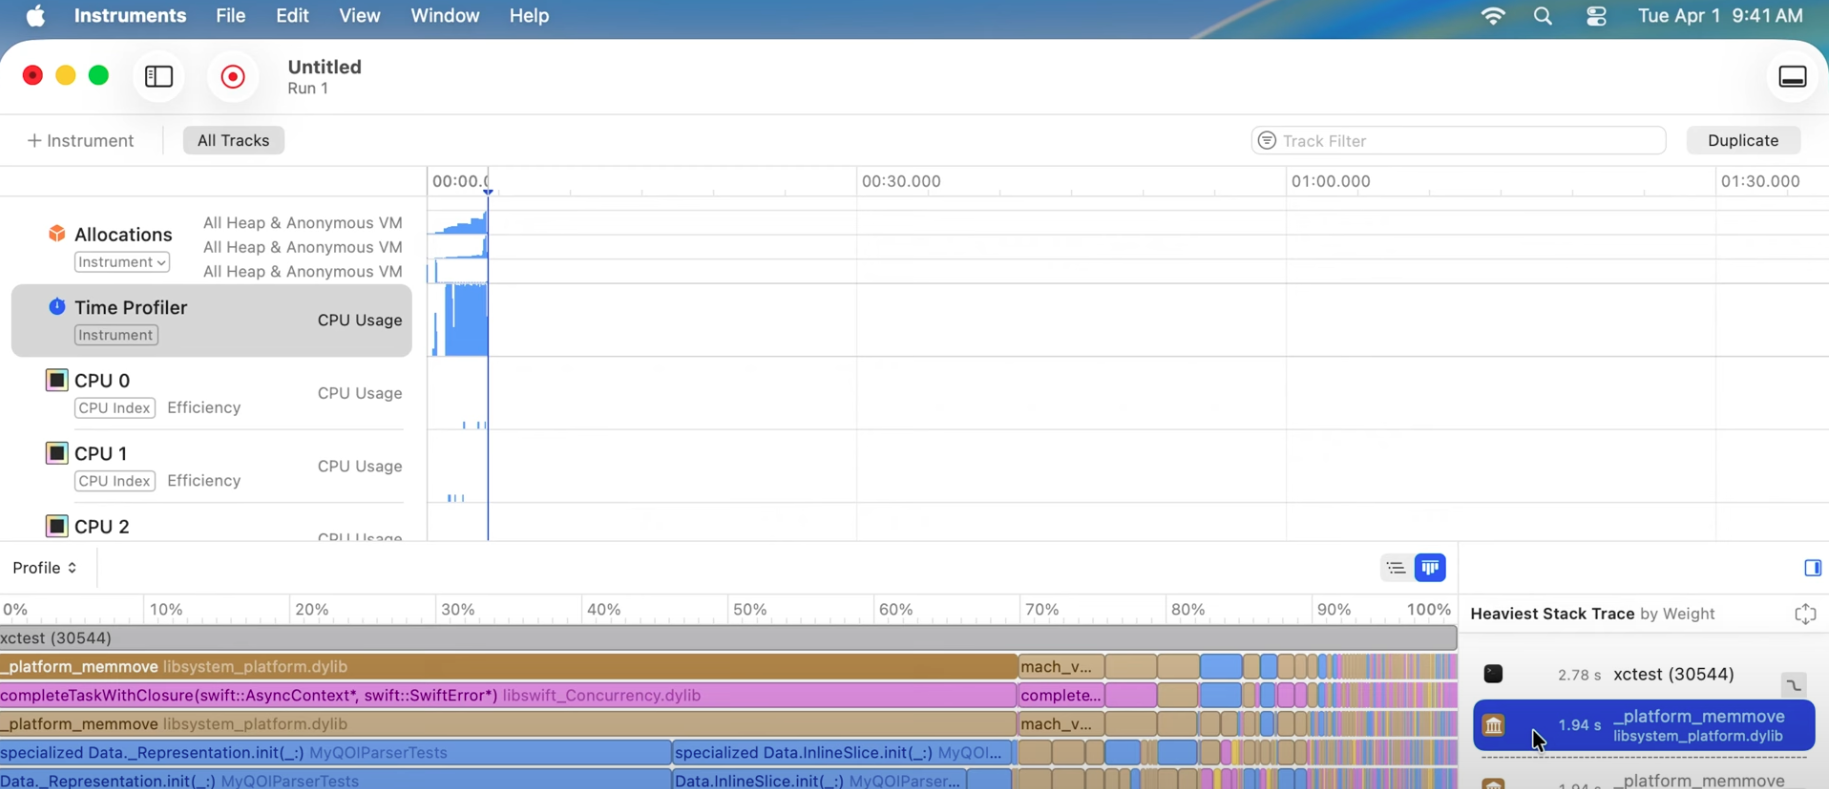This screenshot has height=789, width=1829.
Task: Open the Apple menu
Action: tap(35, 16)
